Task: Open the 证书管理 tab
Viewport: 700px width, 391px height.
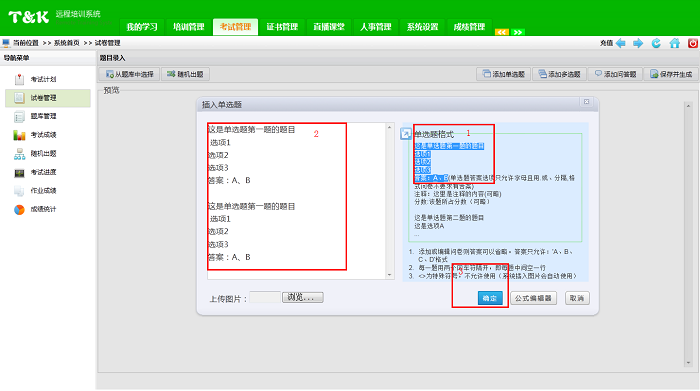Action: click(282, 27)
